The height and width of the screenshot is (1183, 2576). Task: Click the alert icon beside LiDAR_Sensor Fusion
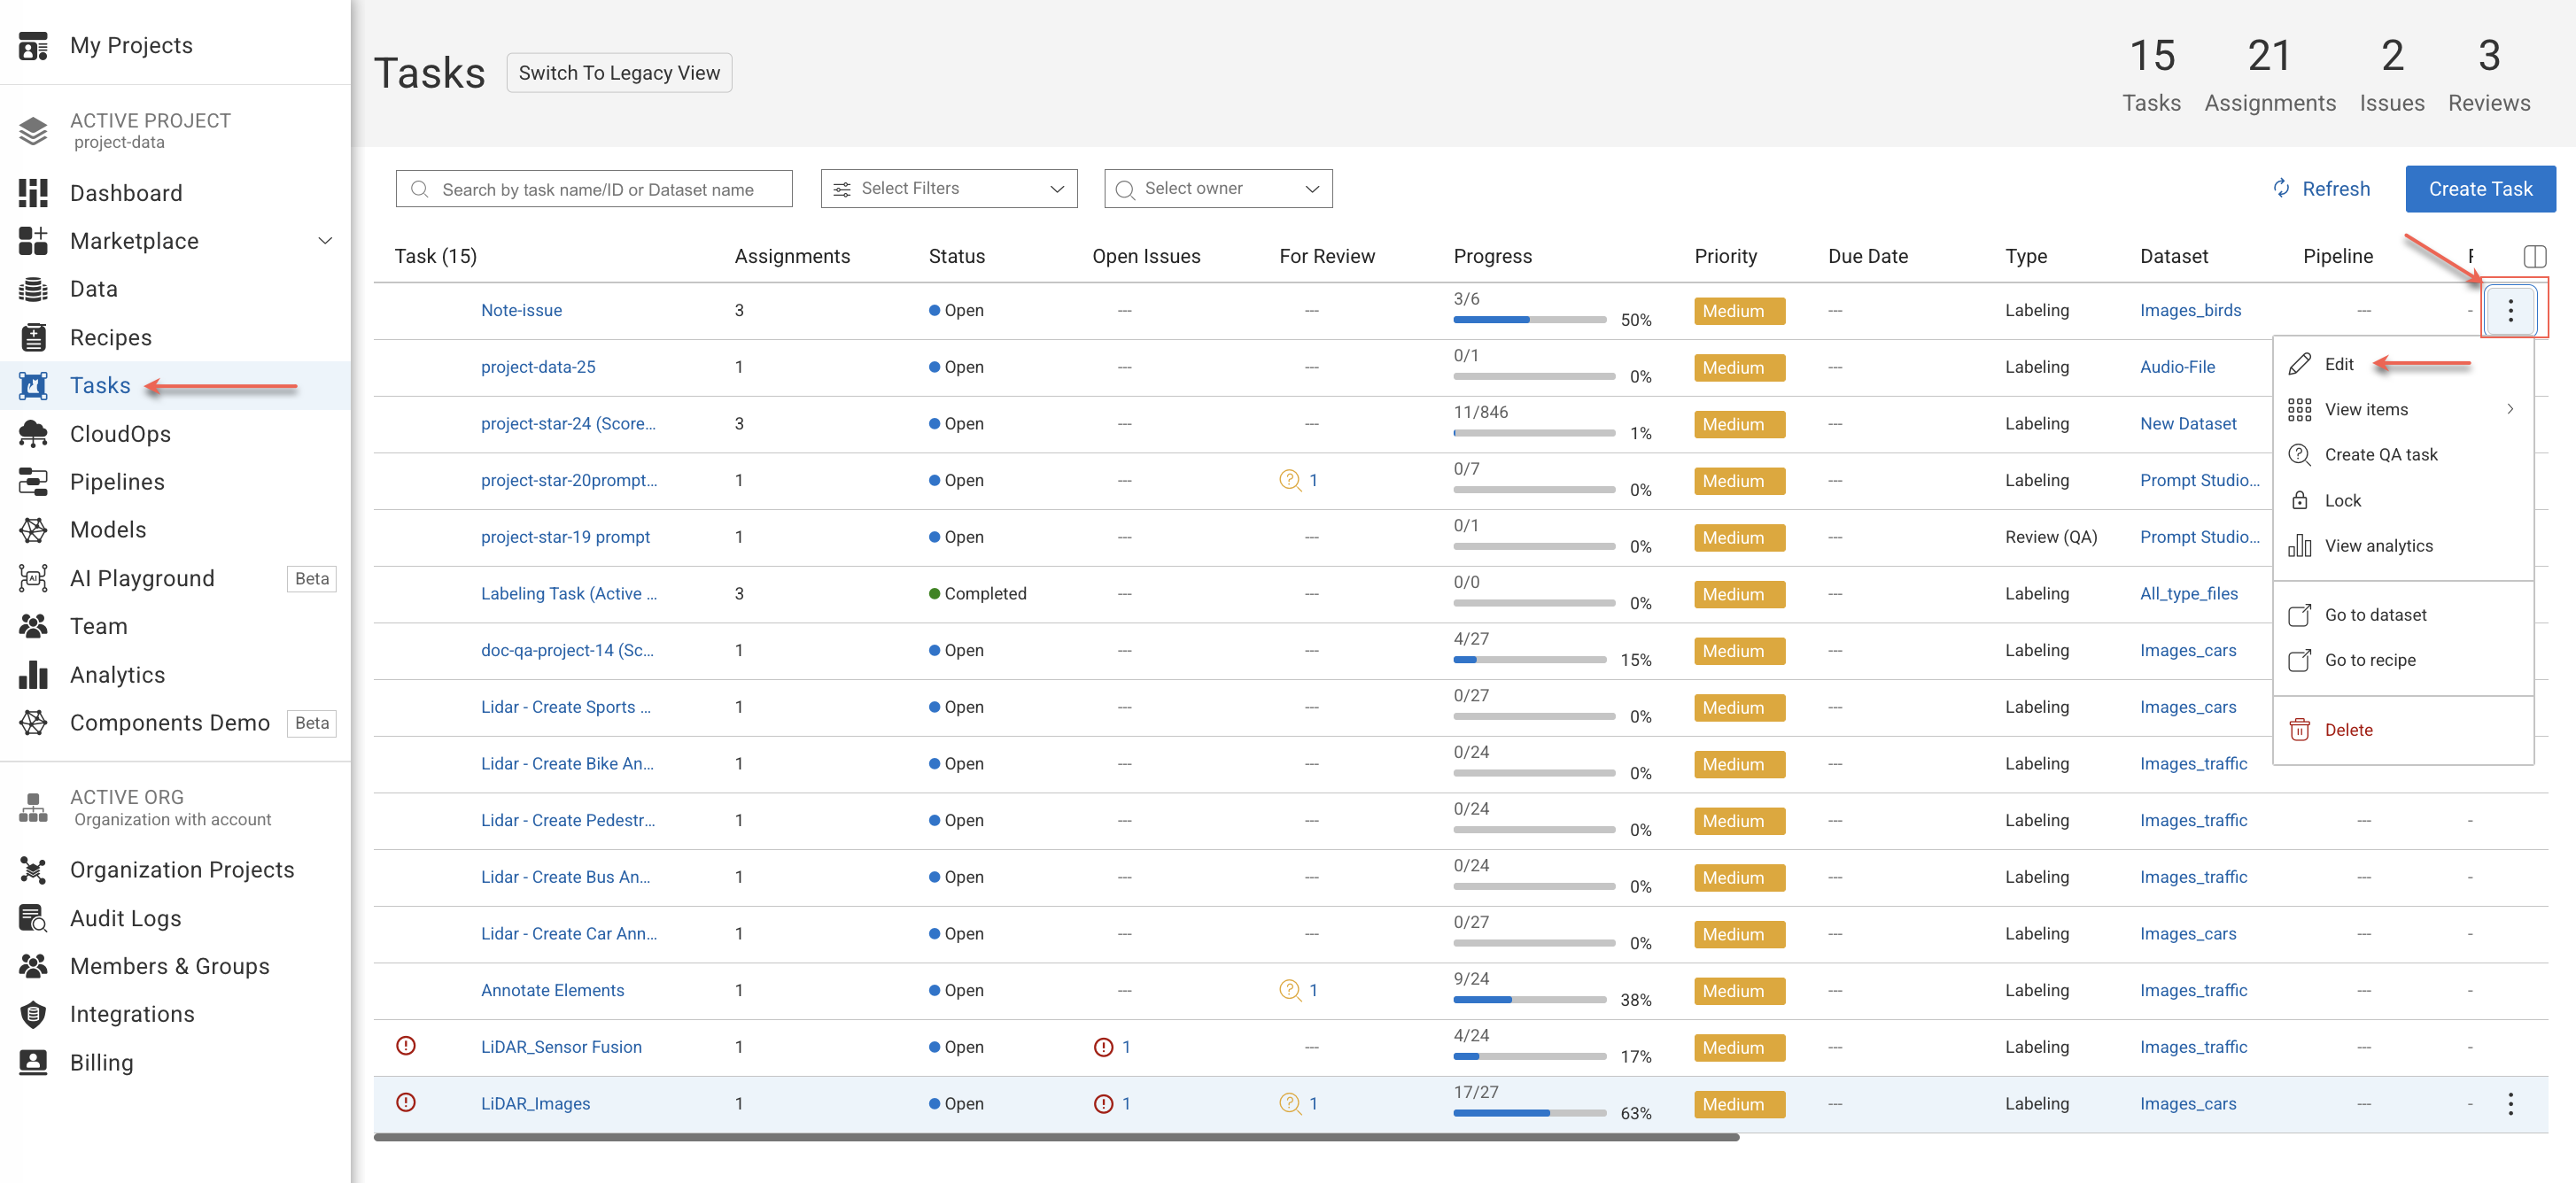tap(406, 1046)
